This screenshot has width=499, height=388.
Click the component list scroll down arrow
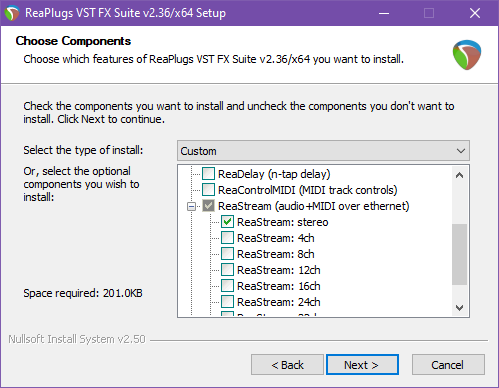pyautogui.click(x=459, y=307)
